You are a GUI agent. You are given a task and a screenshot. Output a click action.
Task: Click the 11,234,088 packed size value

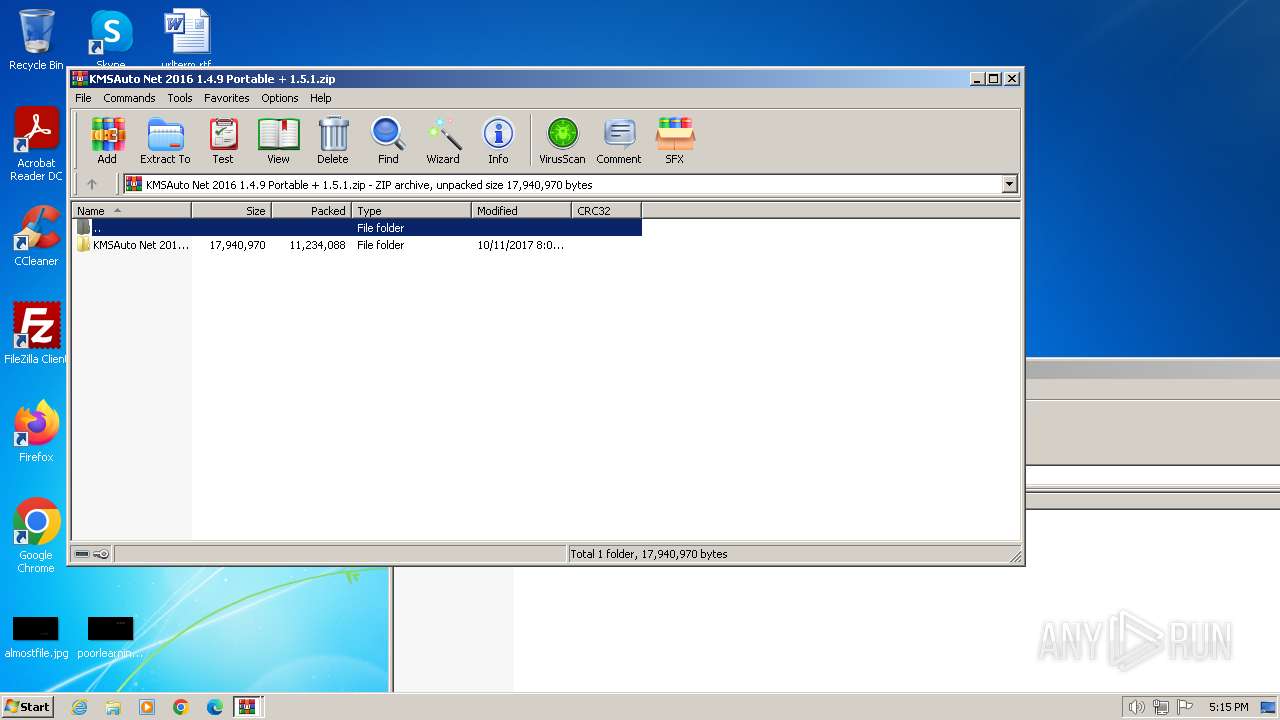(317, 245)
